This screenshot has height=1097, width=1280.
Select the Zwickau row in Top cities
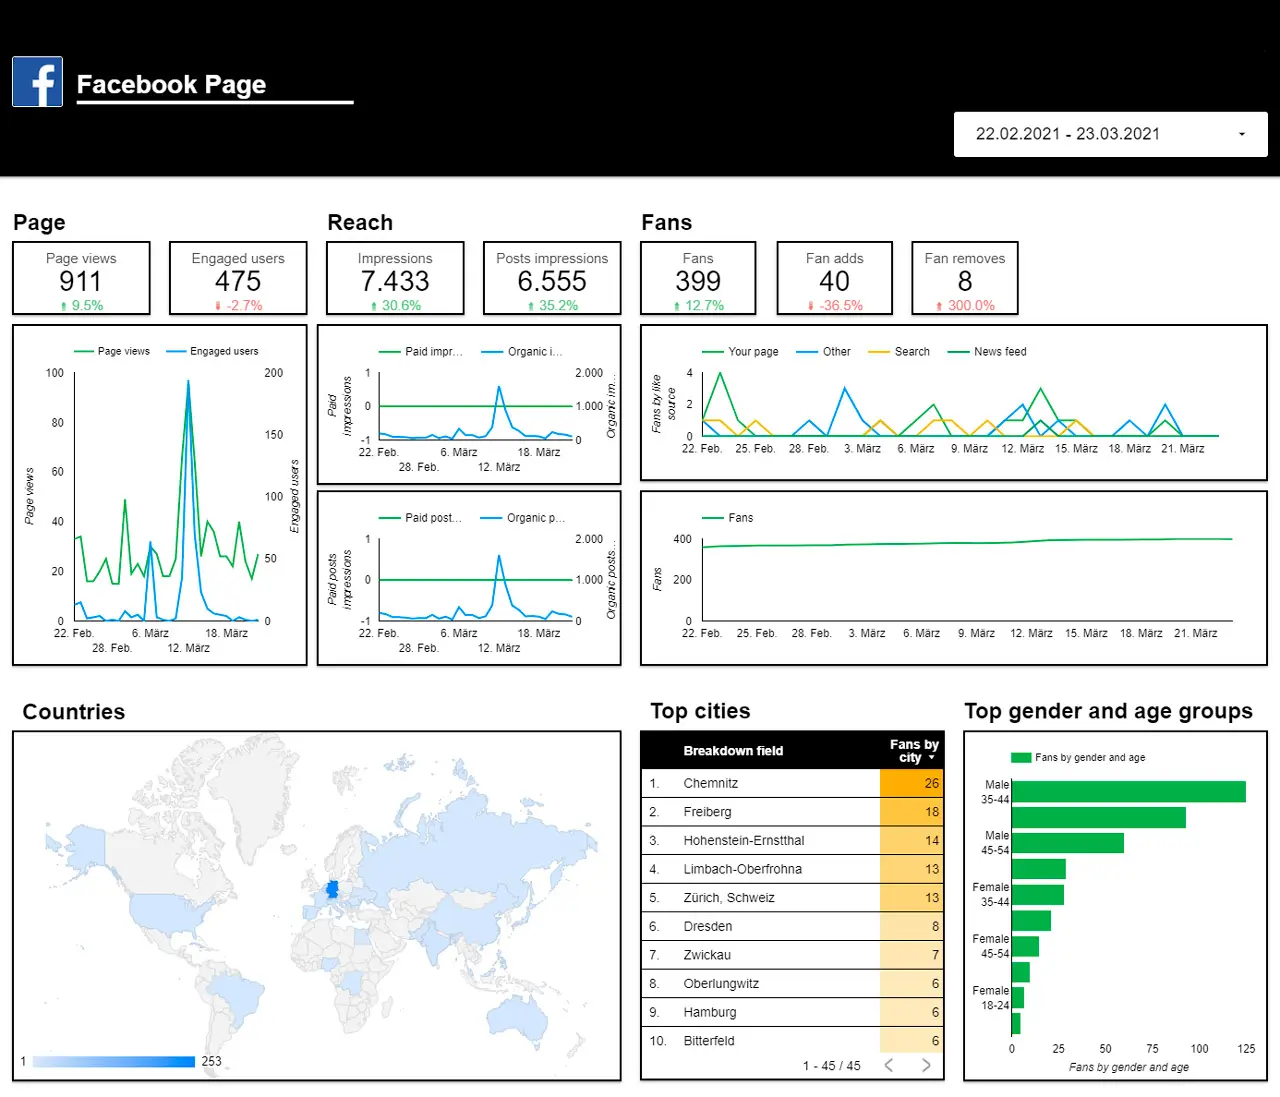pos(792,955)
